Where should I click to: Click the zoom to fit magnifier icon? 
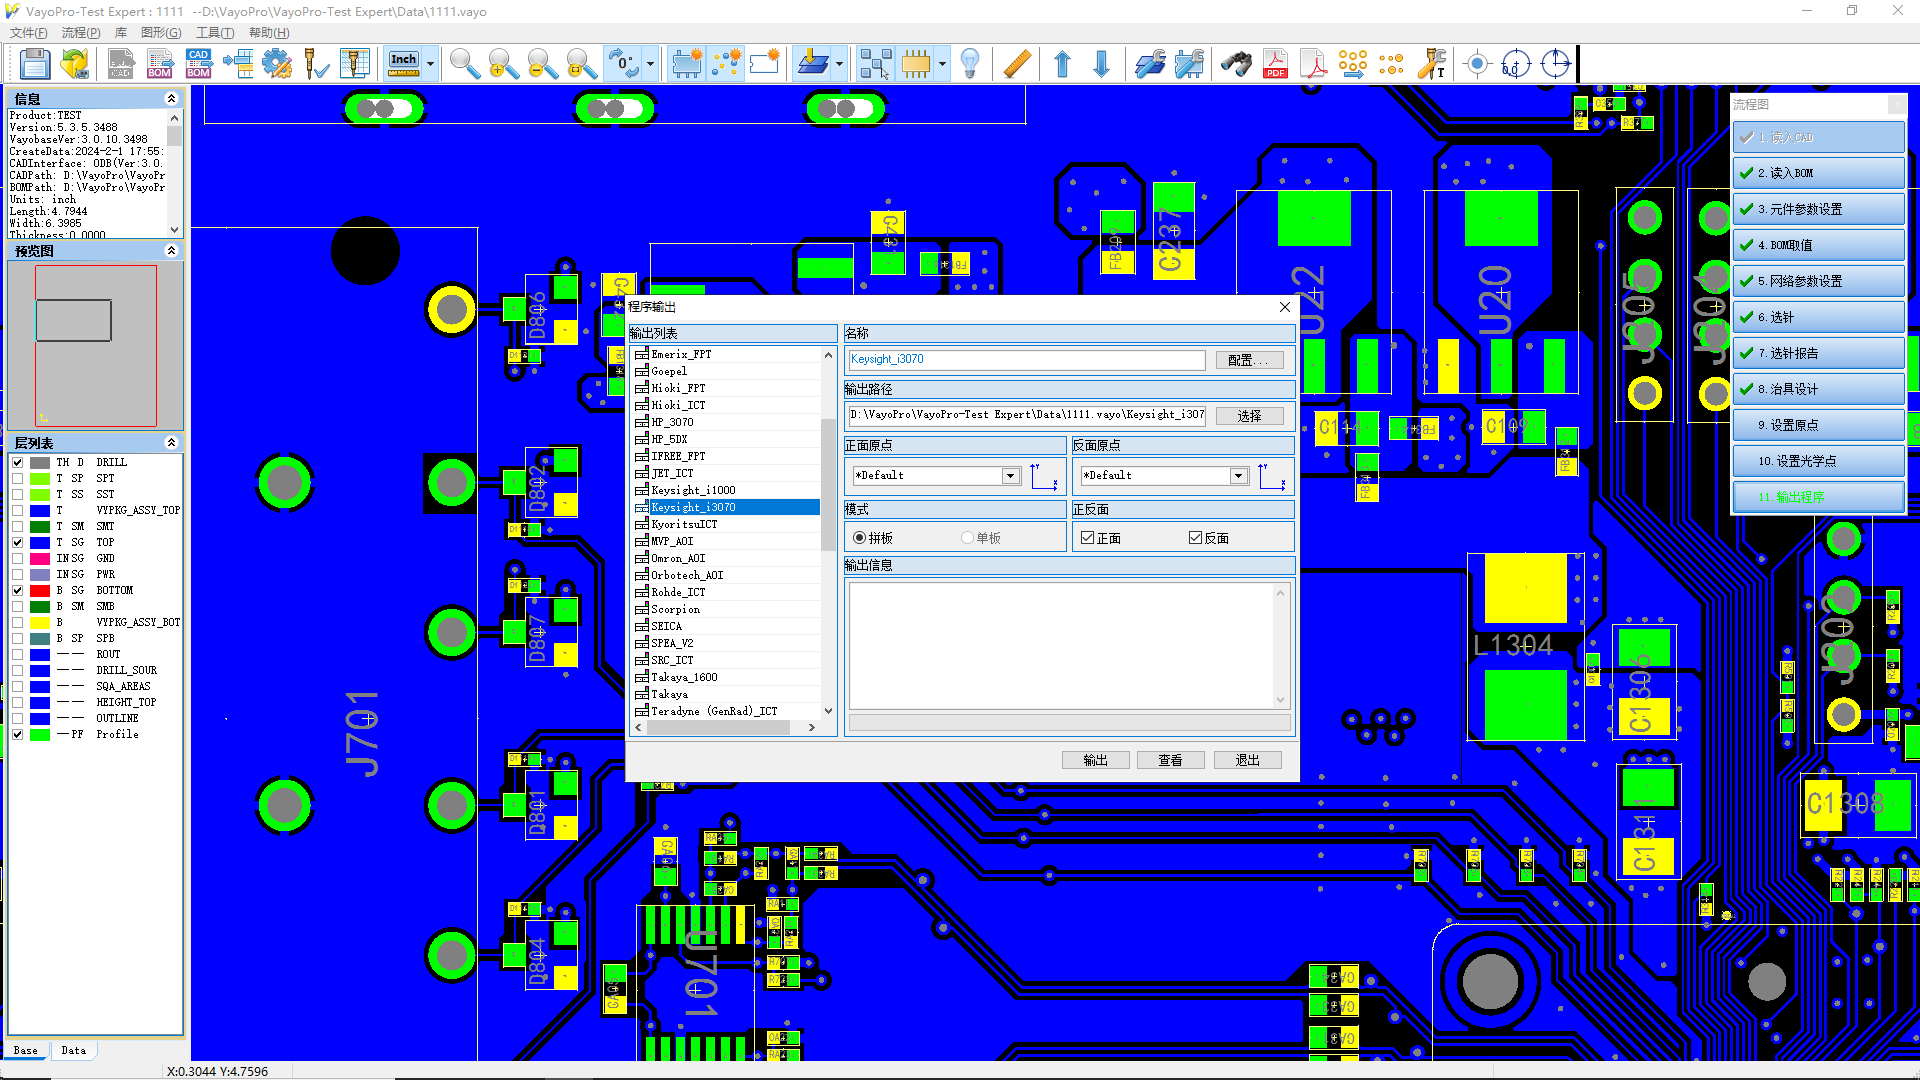[581, 64]
